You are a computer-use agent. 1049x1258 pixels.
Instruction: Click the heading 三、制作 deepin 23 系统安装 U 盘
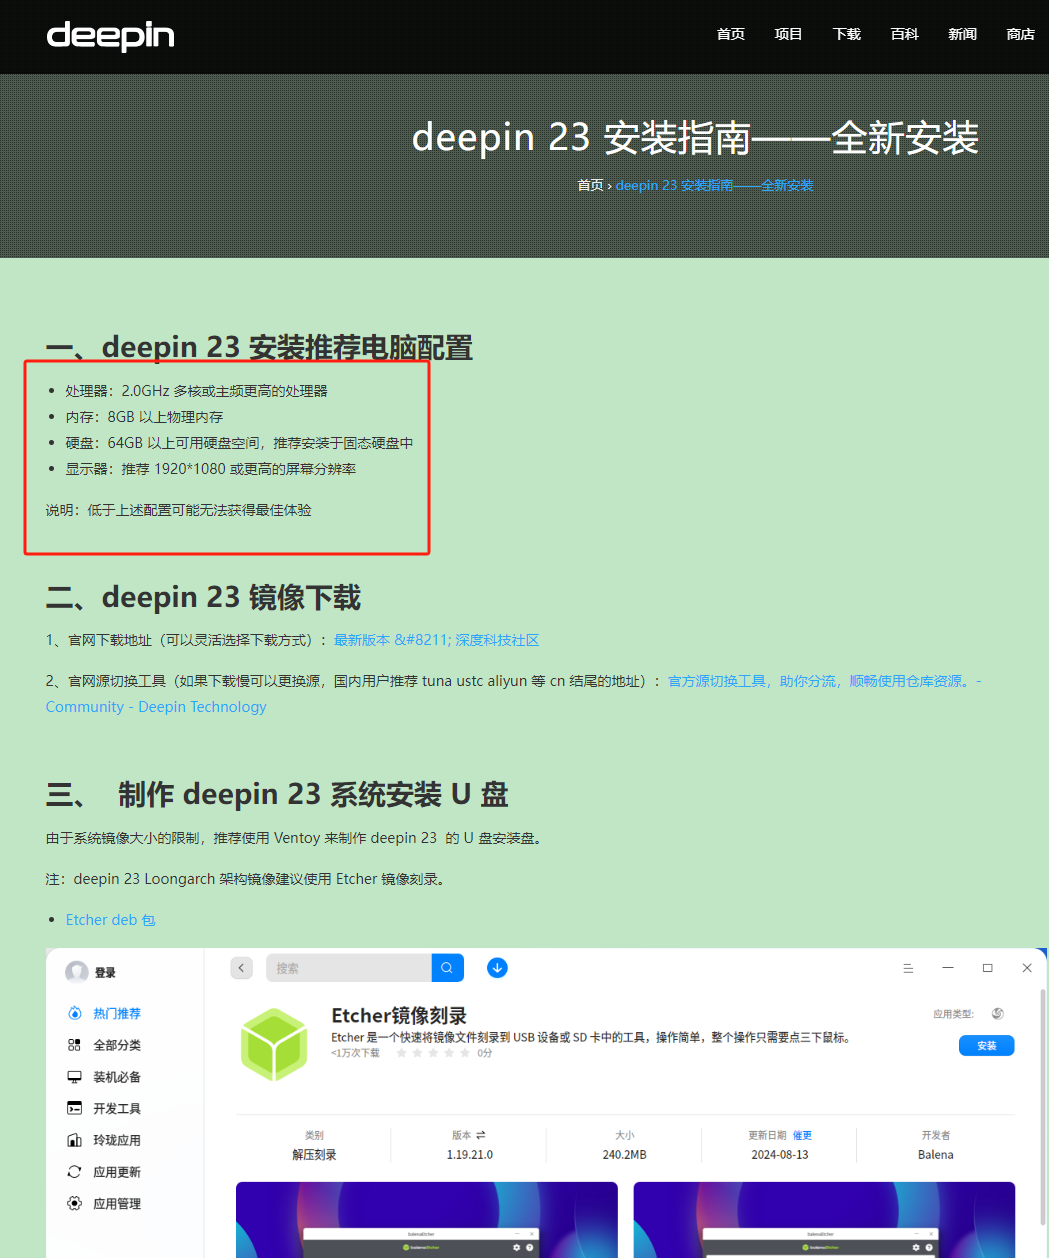tap(277, 795)
